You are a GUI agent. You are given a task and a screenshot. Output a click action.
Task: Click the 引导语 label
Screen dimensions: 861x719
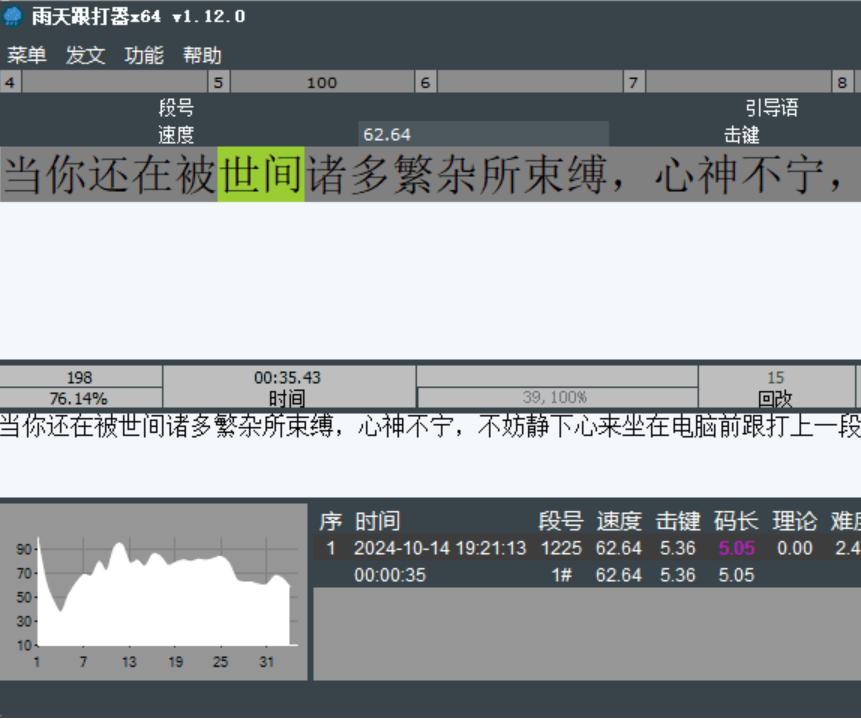tap(771, 108)
